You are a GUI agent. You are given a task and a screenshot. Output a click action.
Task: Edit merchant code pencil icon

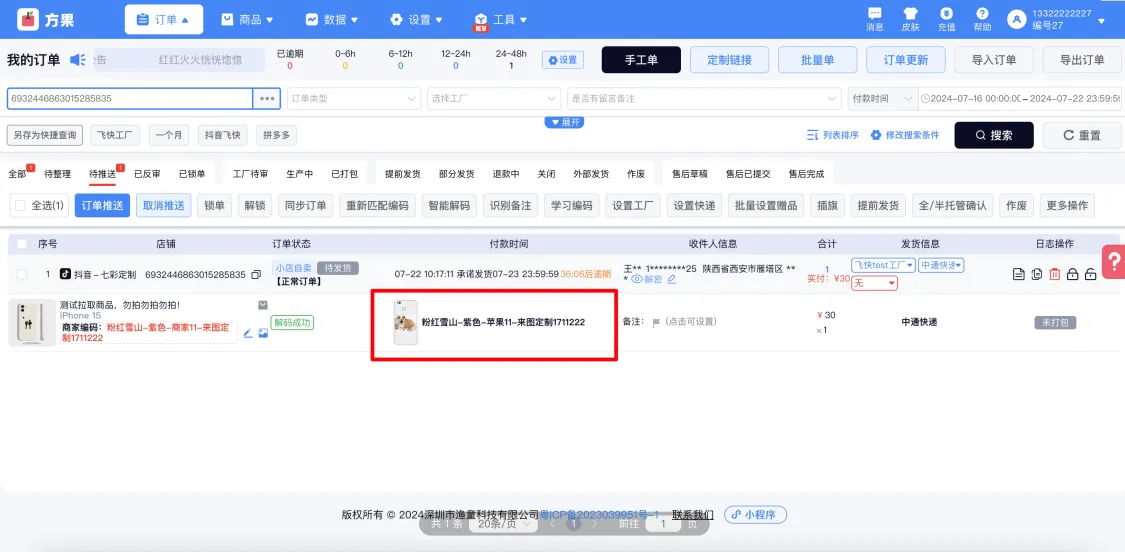tap(248, 333)
